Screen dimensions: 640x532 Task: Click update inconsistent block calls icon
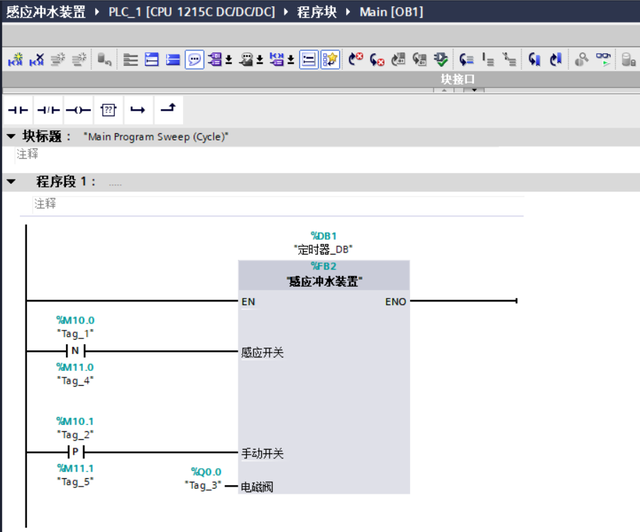pos(398,60)
